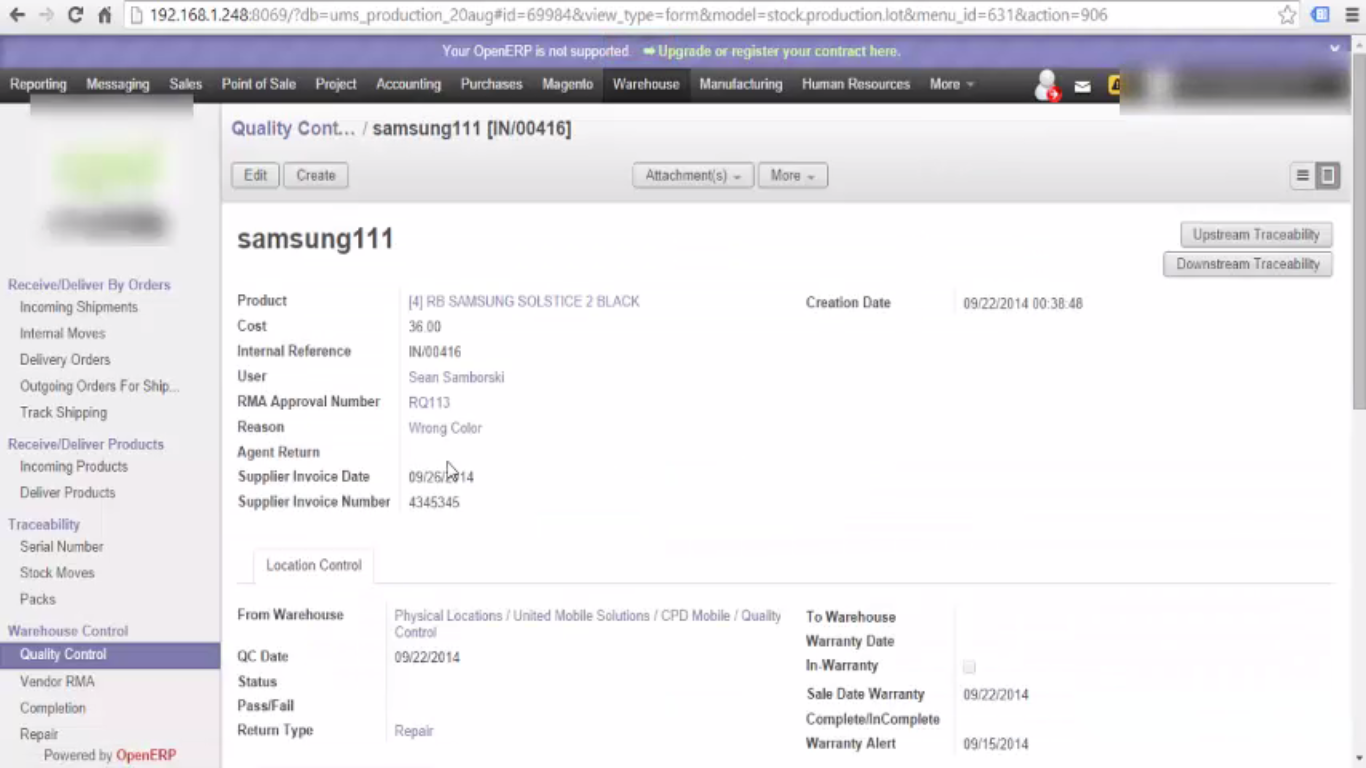Viewport: 1366px width, 768px height.
Task: Open Repair in sidebar
Action: pos(39,734)
